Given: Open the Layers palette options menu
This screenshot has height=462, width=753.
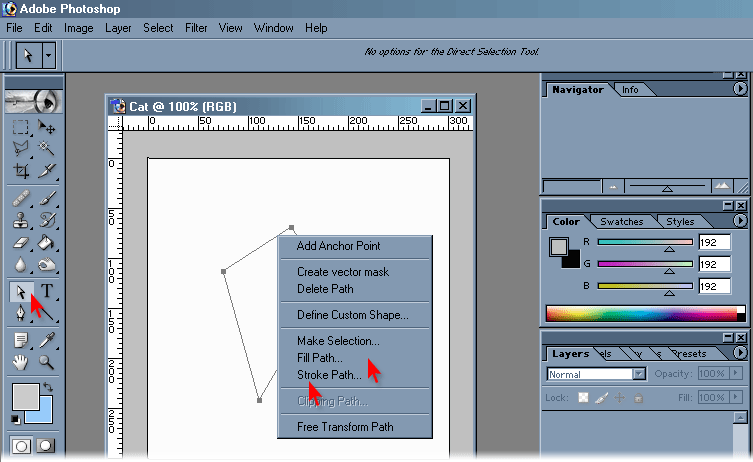Looking at the screenshot, I should point(740,353).
